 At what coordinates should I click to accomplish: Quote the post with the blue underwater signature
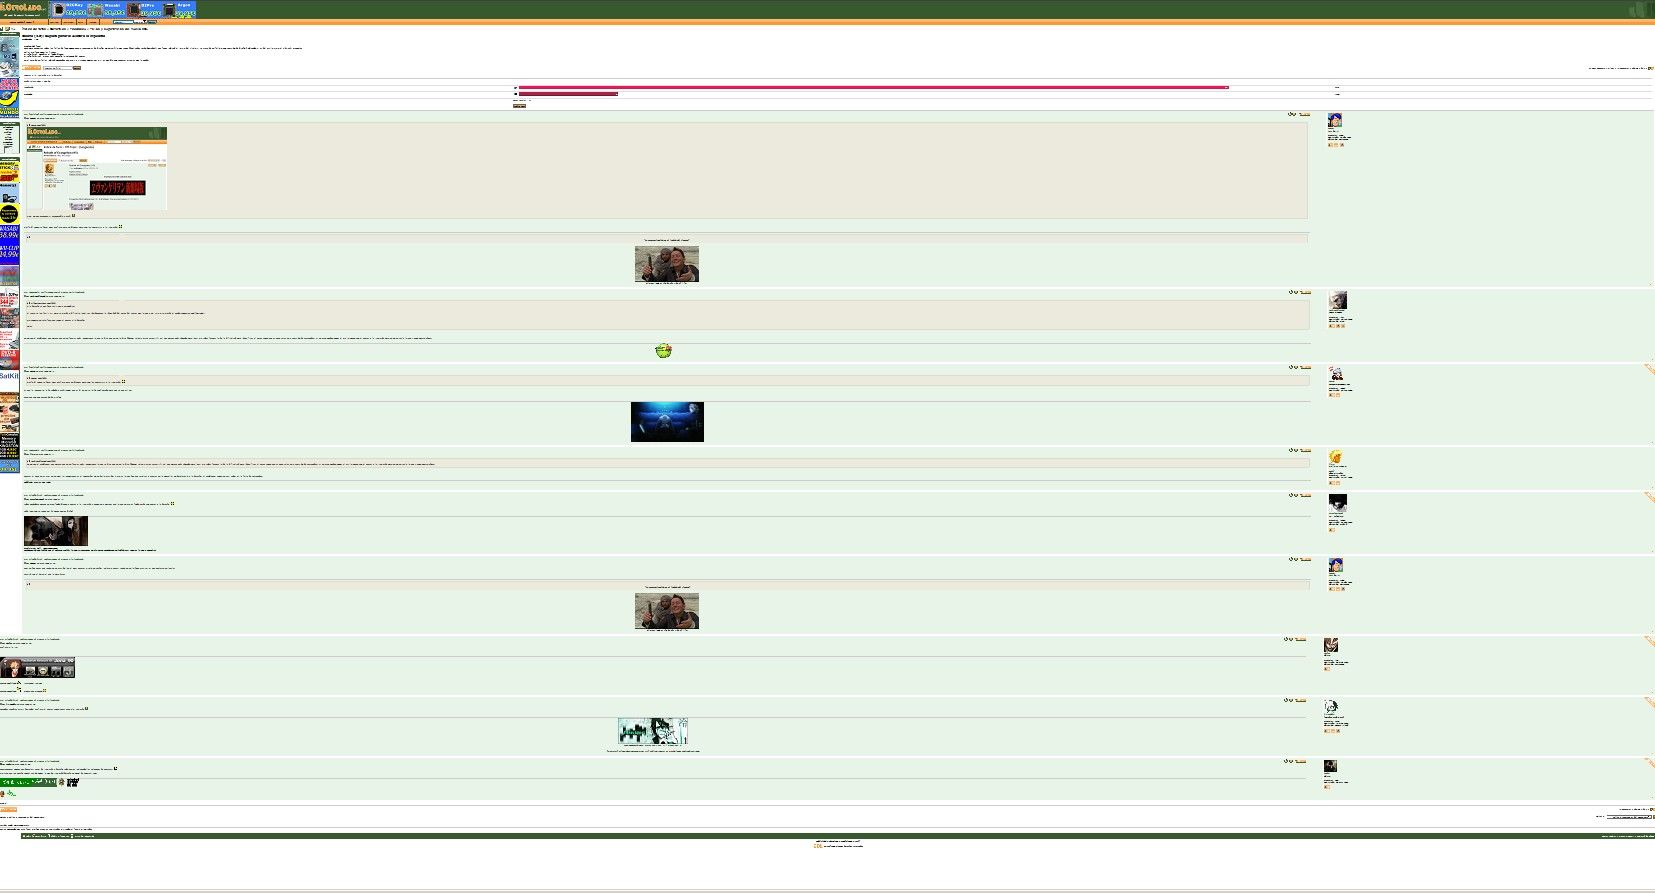point(1305,367)
